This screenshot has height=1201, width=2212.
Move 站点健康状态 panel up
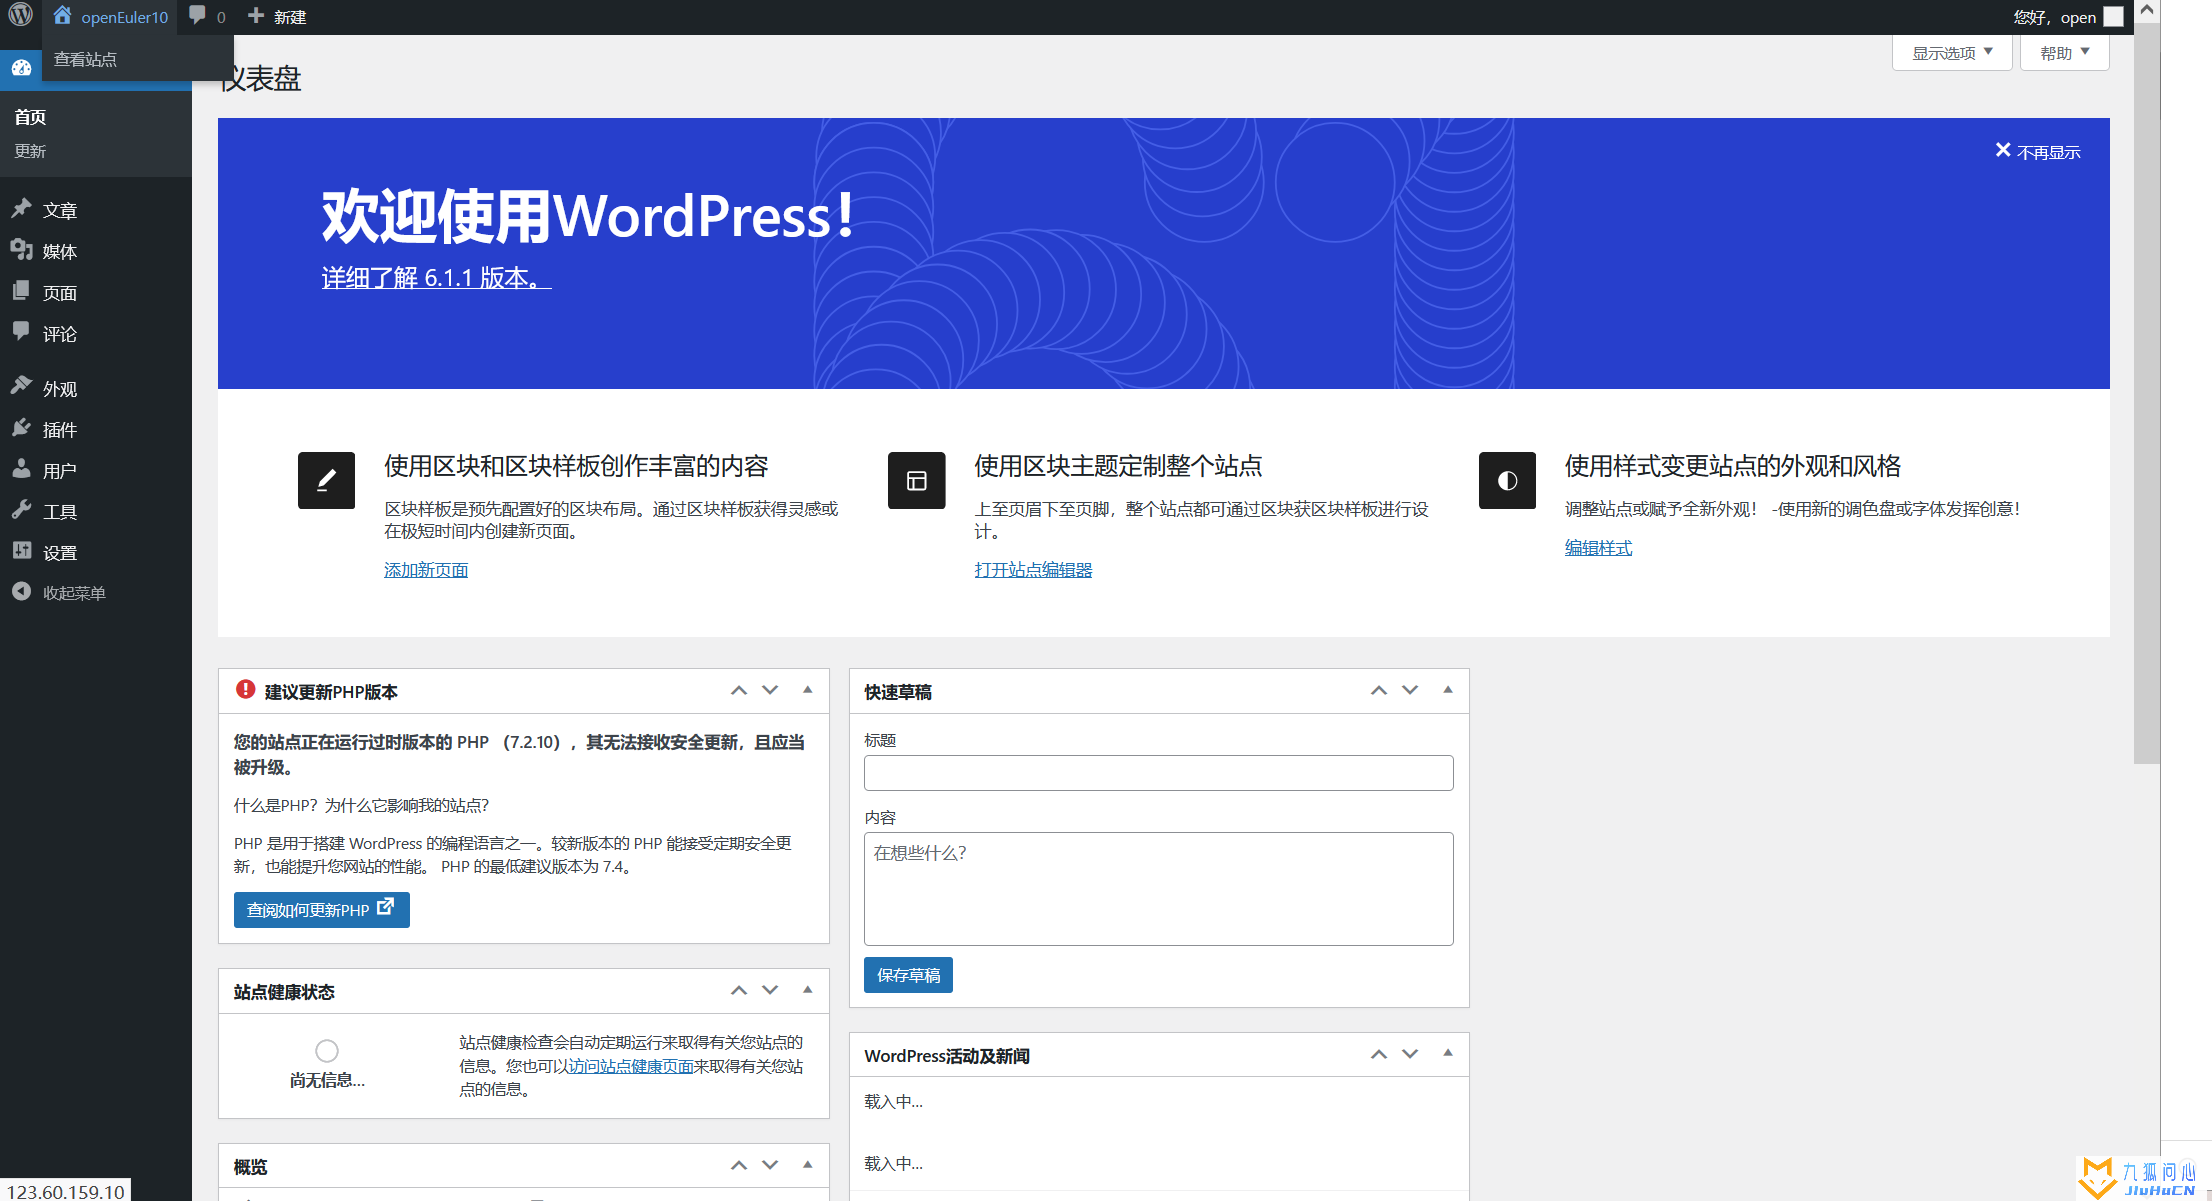tap(739, 990)
